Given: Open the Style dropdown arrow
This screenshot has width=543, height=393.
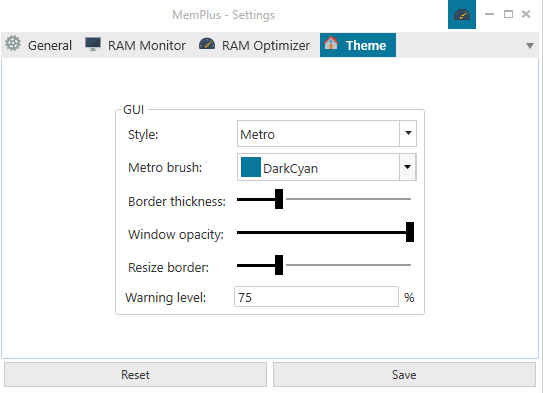Looking at the screenshot, I should point(408,133).
